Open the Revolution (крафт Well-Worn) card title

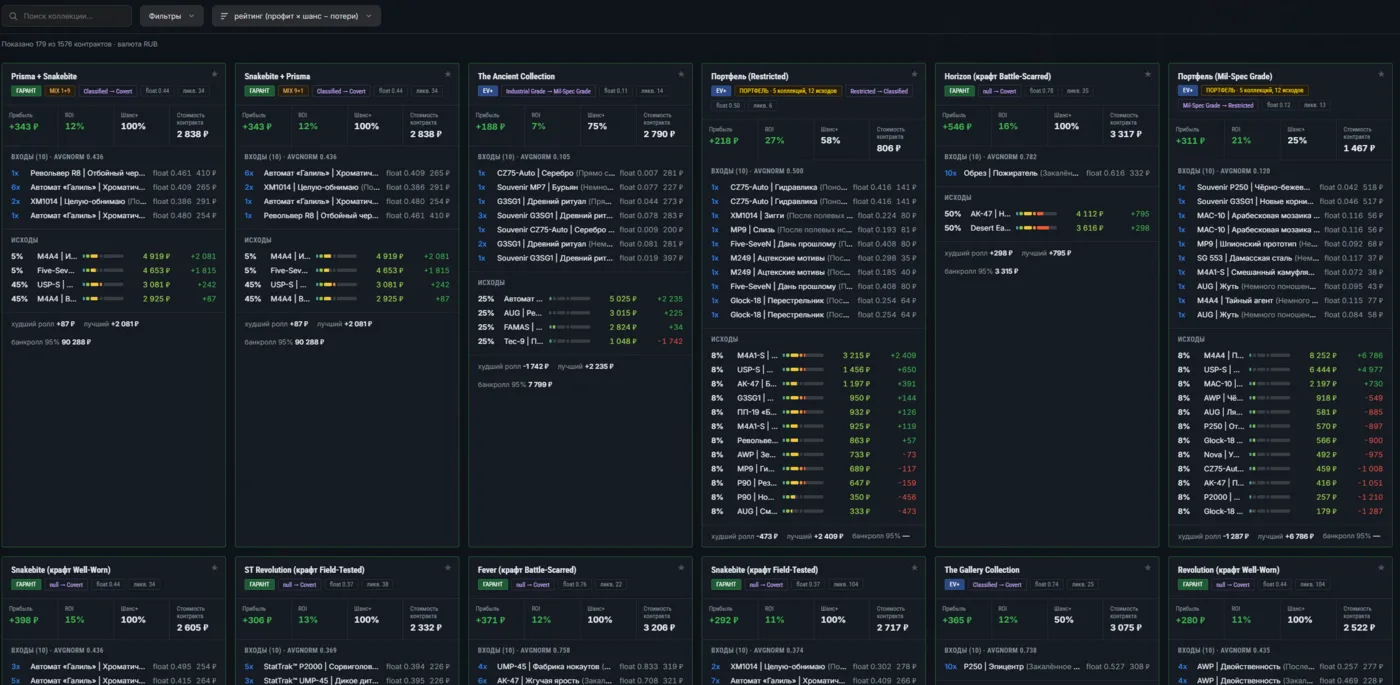[1229, 570]
